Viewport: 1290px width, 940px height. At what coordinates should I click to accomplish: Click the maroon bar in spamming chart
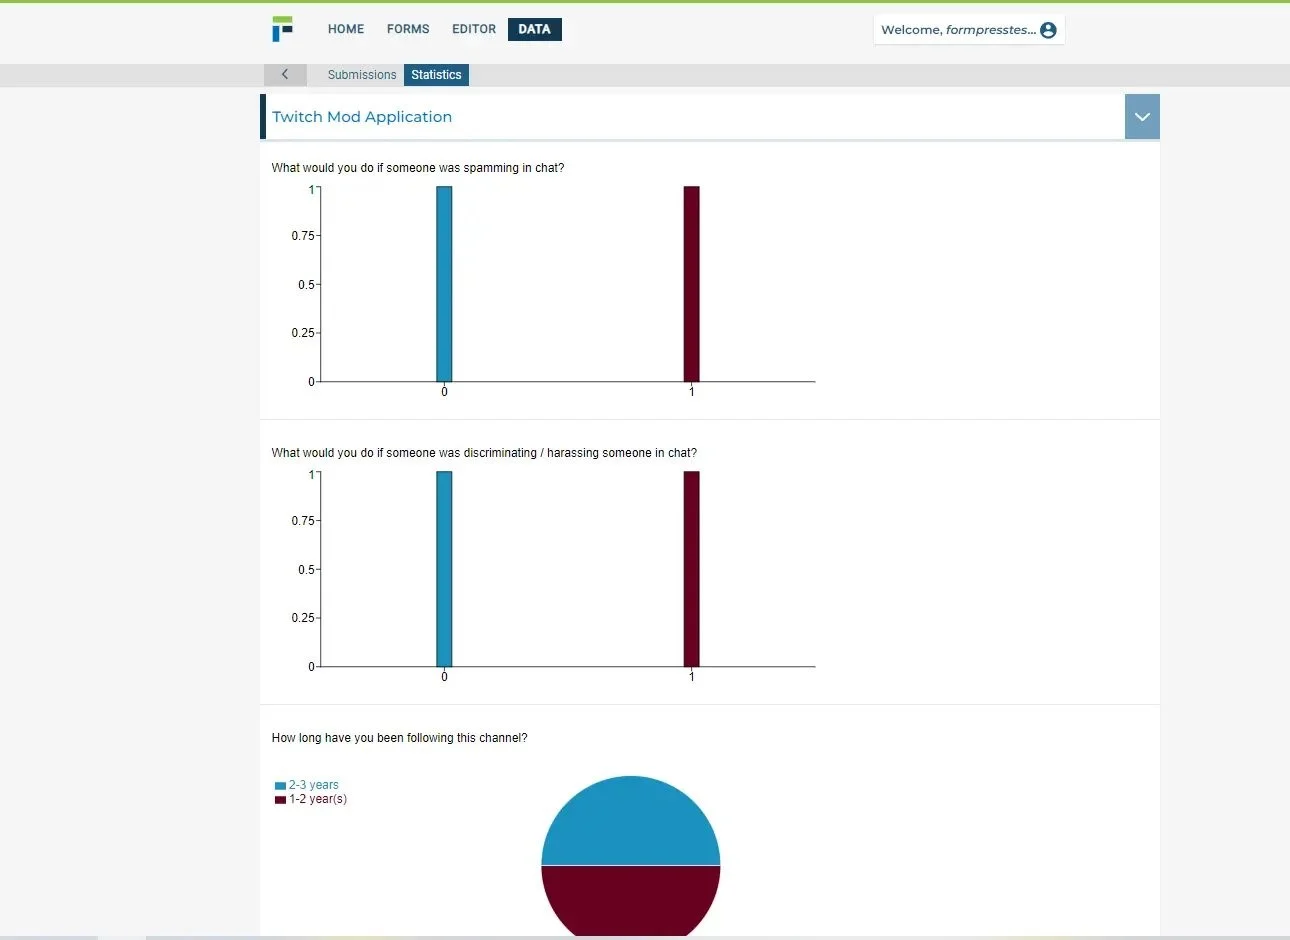coord(691,284)
